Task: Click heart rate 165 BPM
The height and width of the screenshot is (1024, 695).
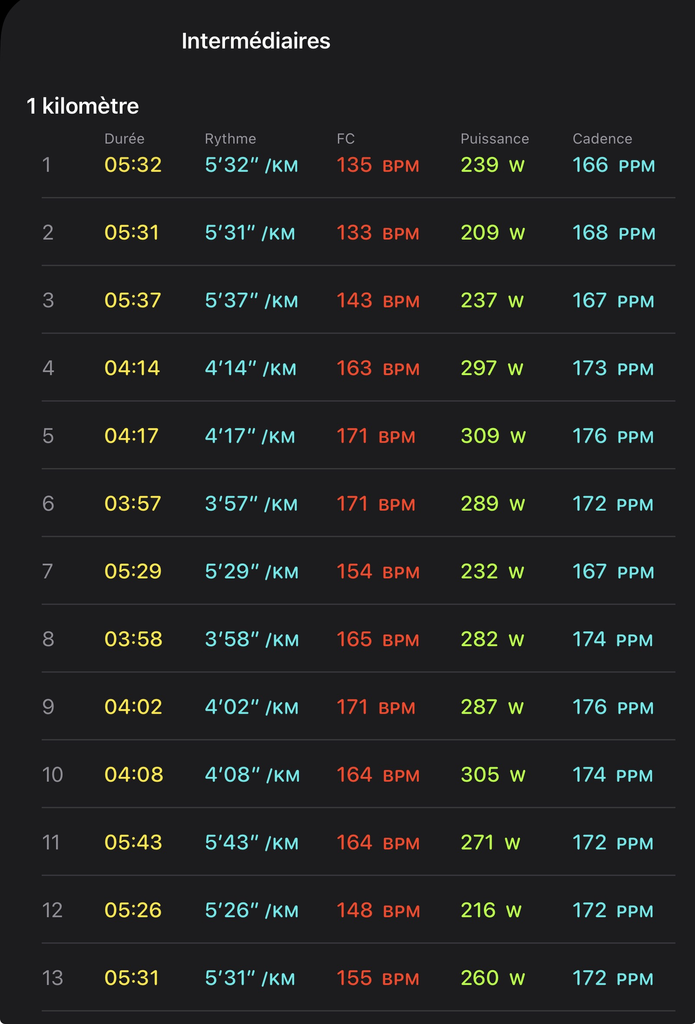Action: (378, 639)
